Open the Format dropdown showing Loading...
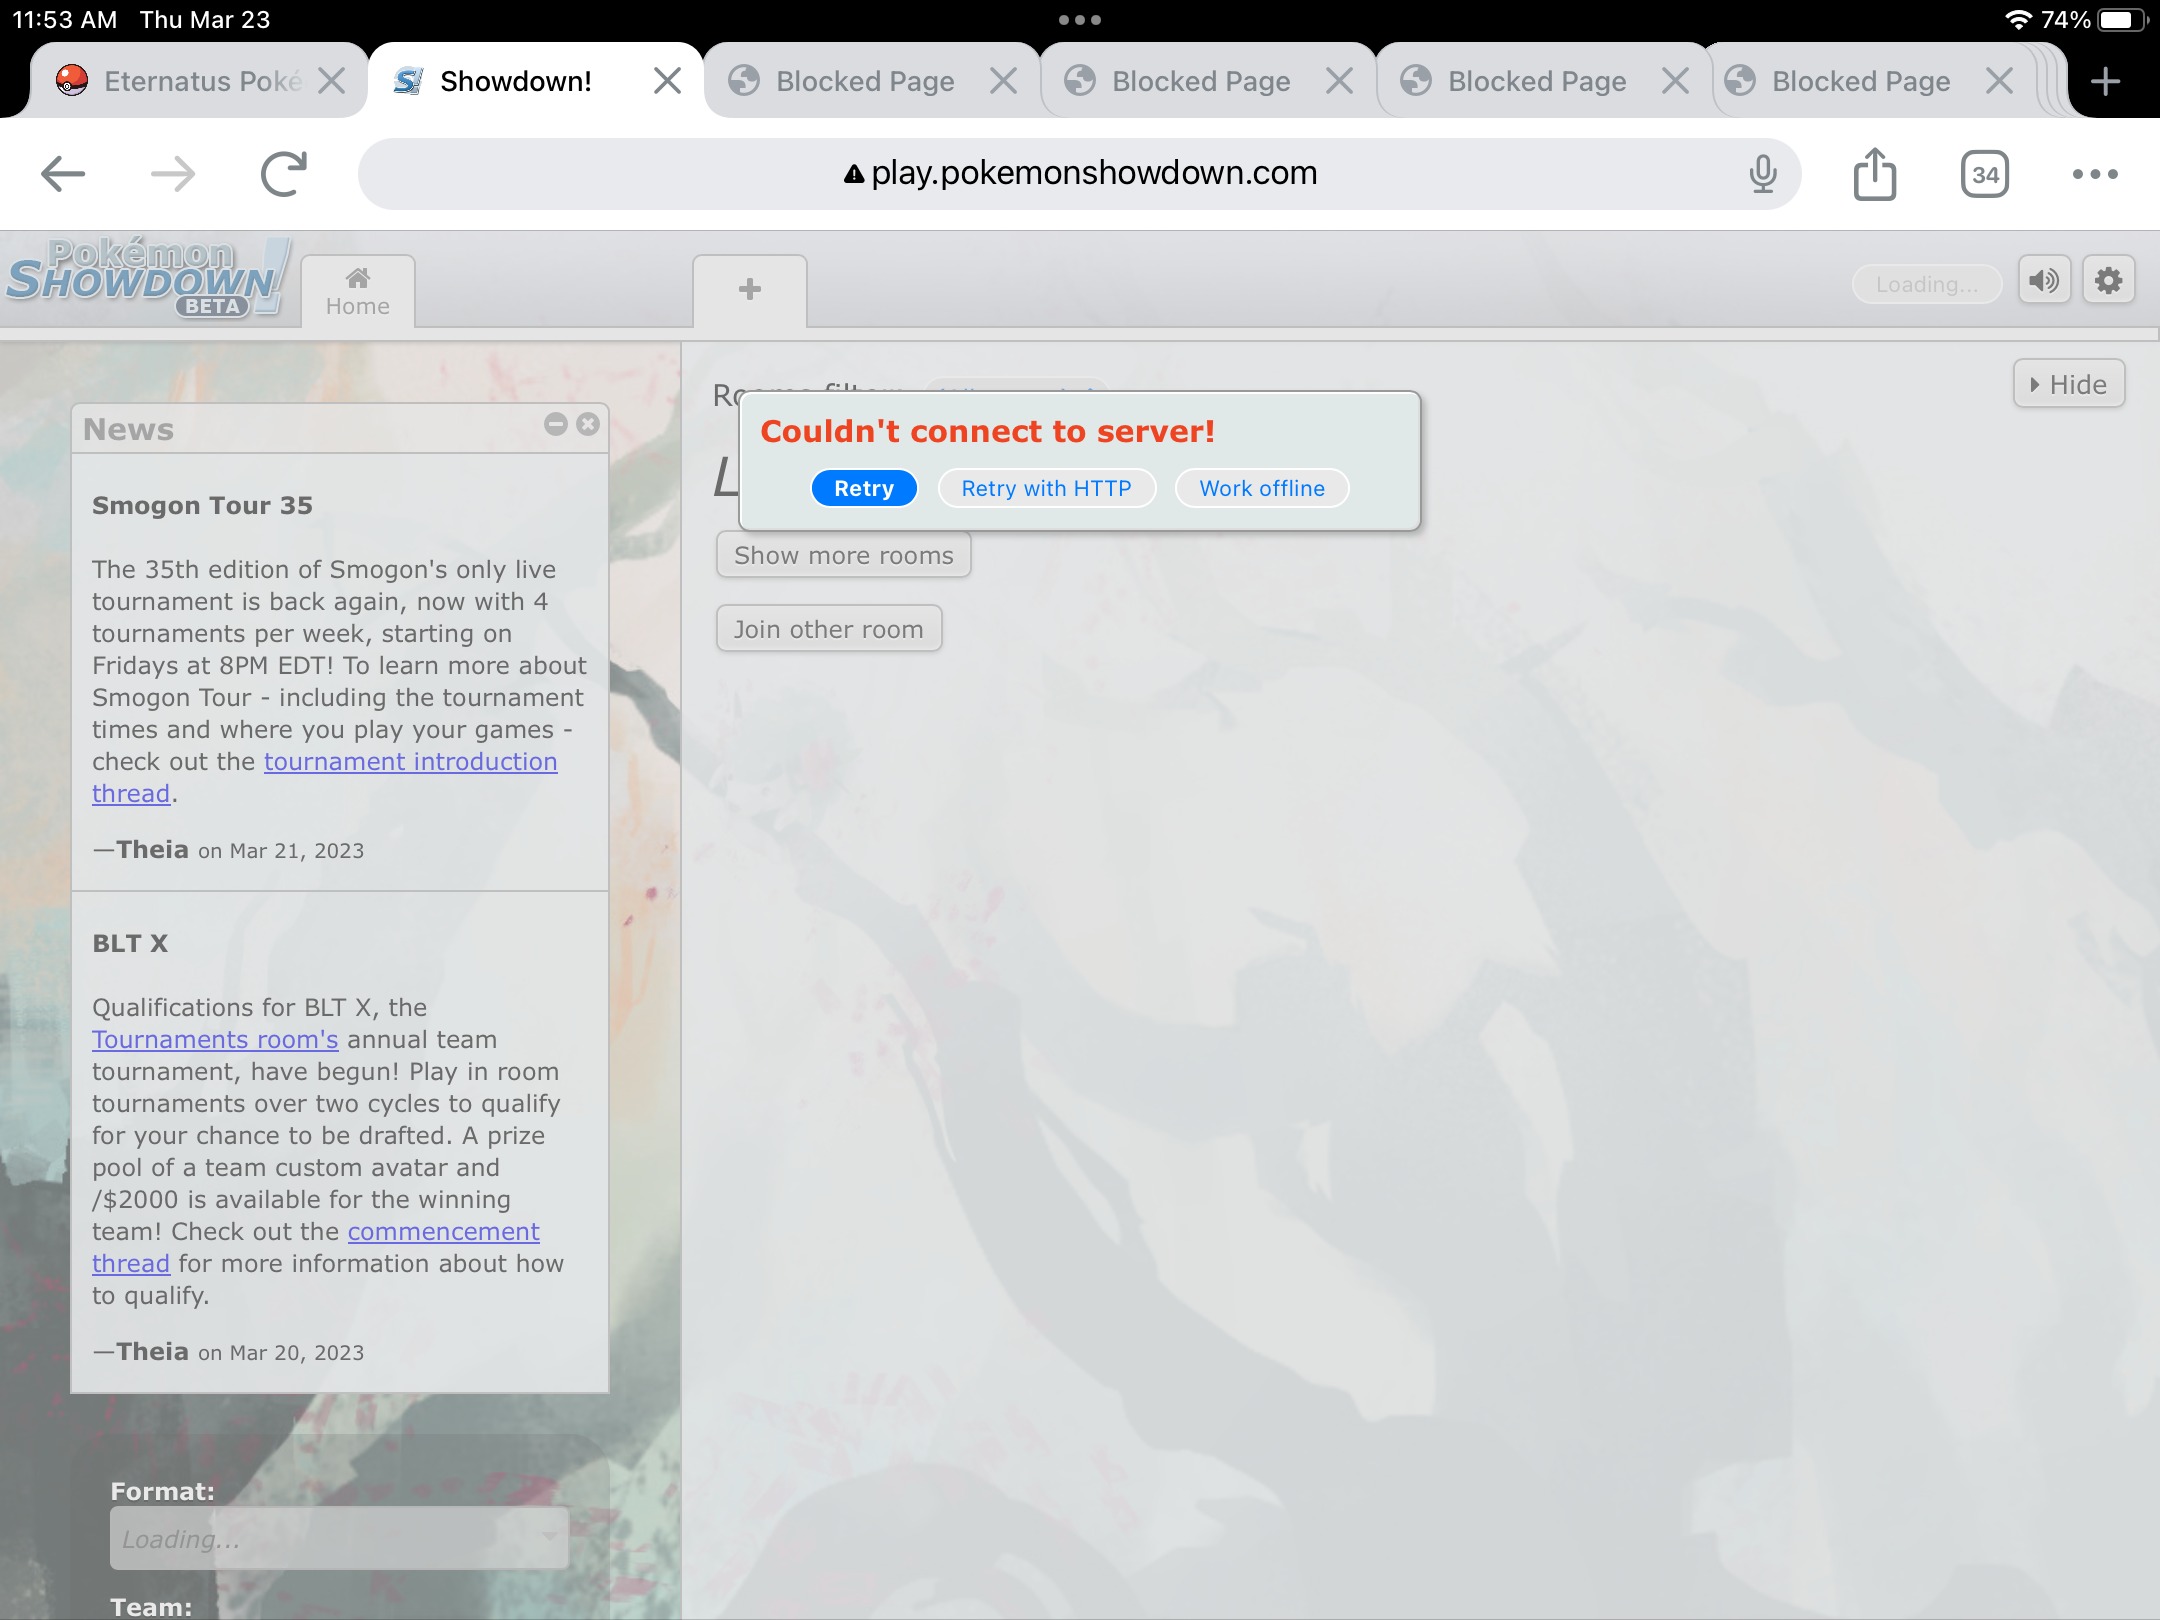2160x1620 pixels. tap(339, 1539)
